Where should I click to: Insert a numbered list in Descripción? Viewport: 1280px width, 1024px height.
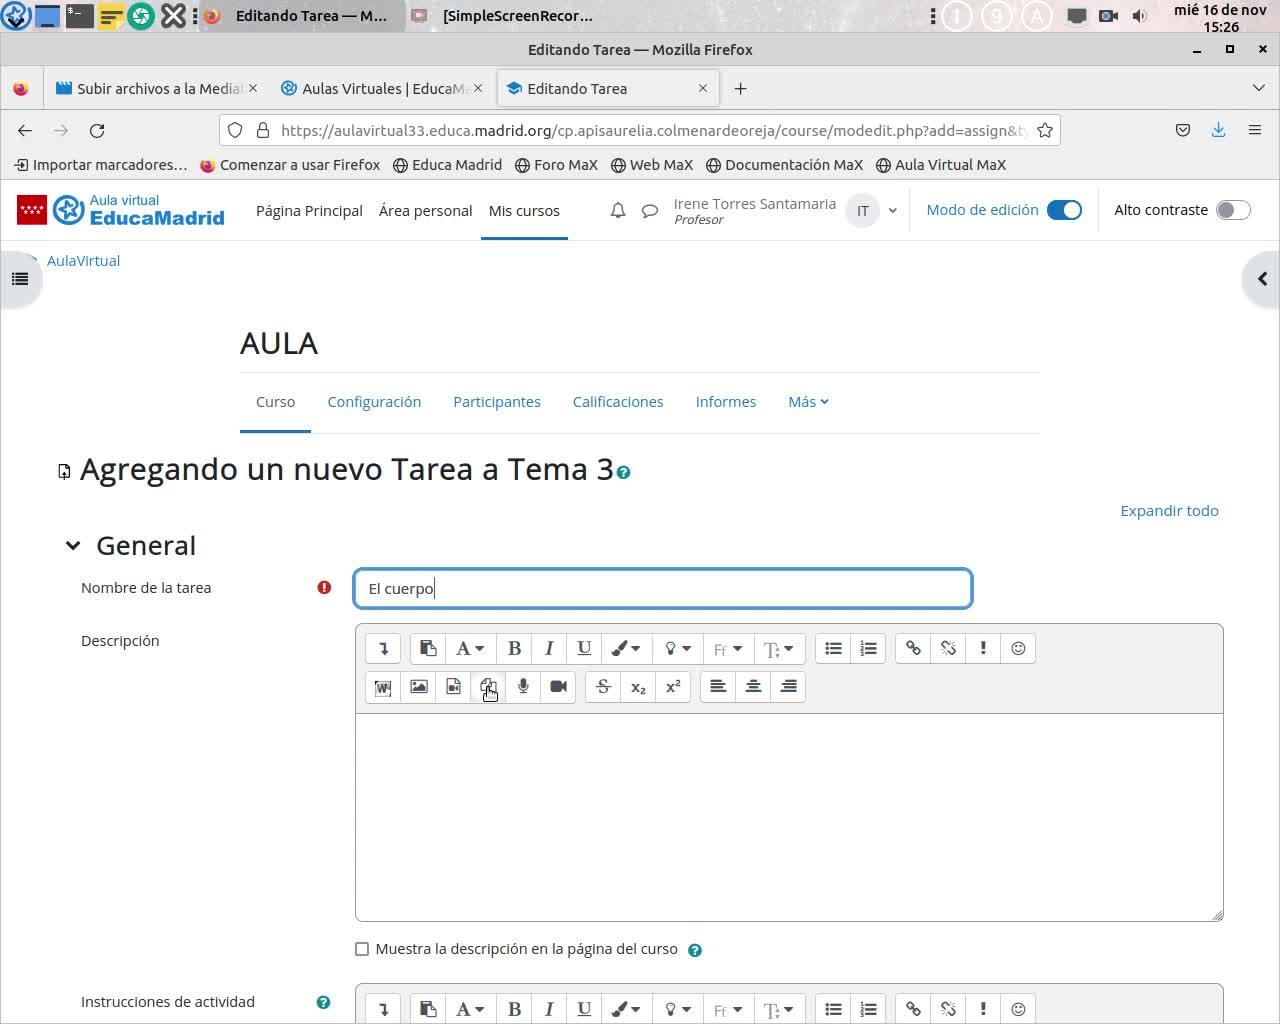tap(868, 648)
